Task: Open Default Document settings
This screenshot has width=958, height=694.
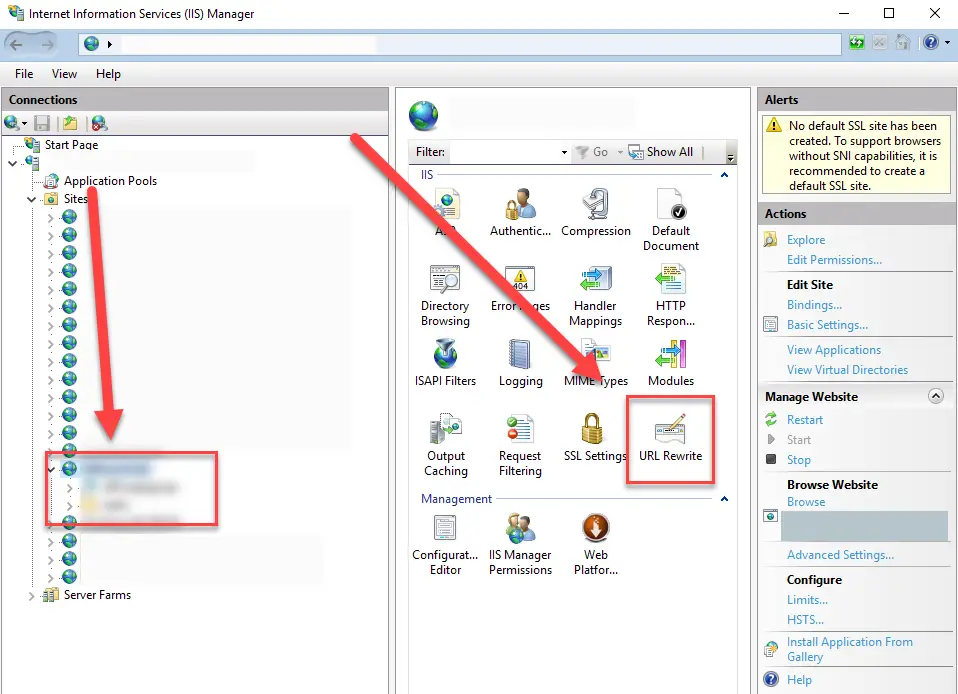Action: click(670, 219)
